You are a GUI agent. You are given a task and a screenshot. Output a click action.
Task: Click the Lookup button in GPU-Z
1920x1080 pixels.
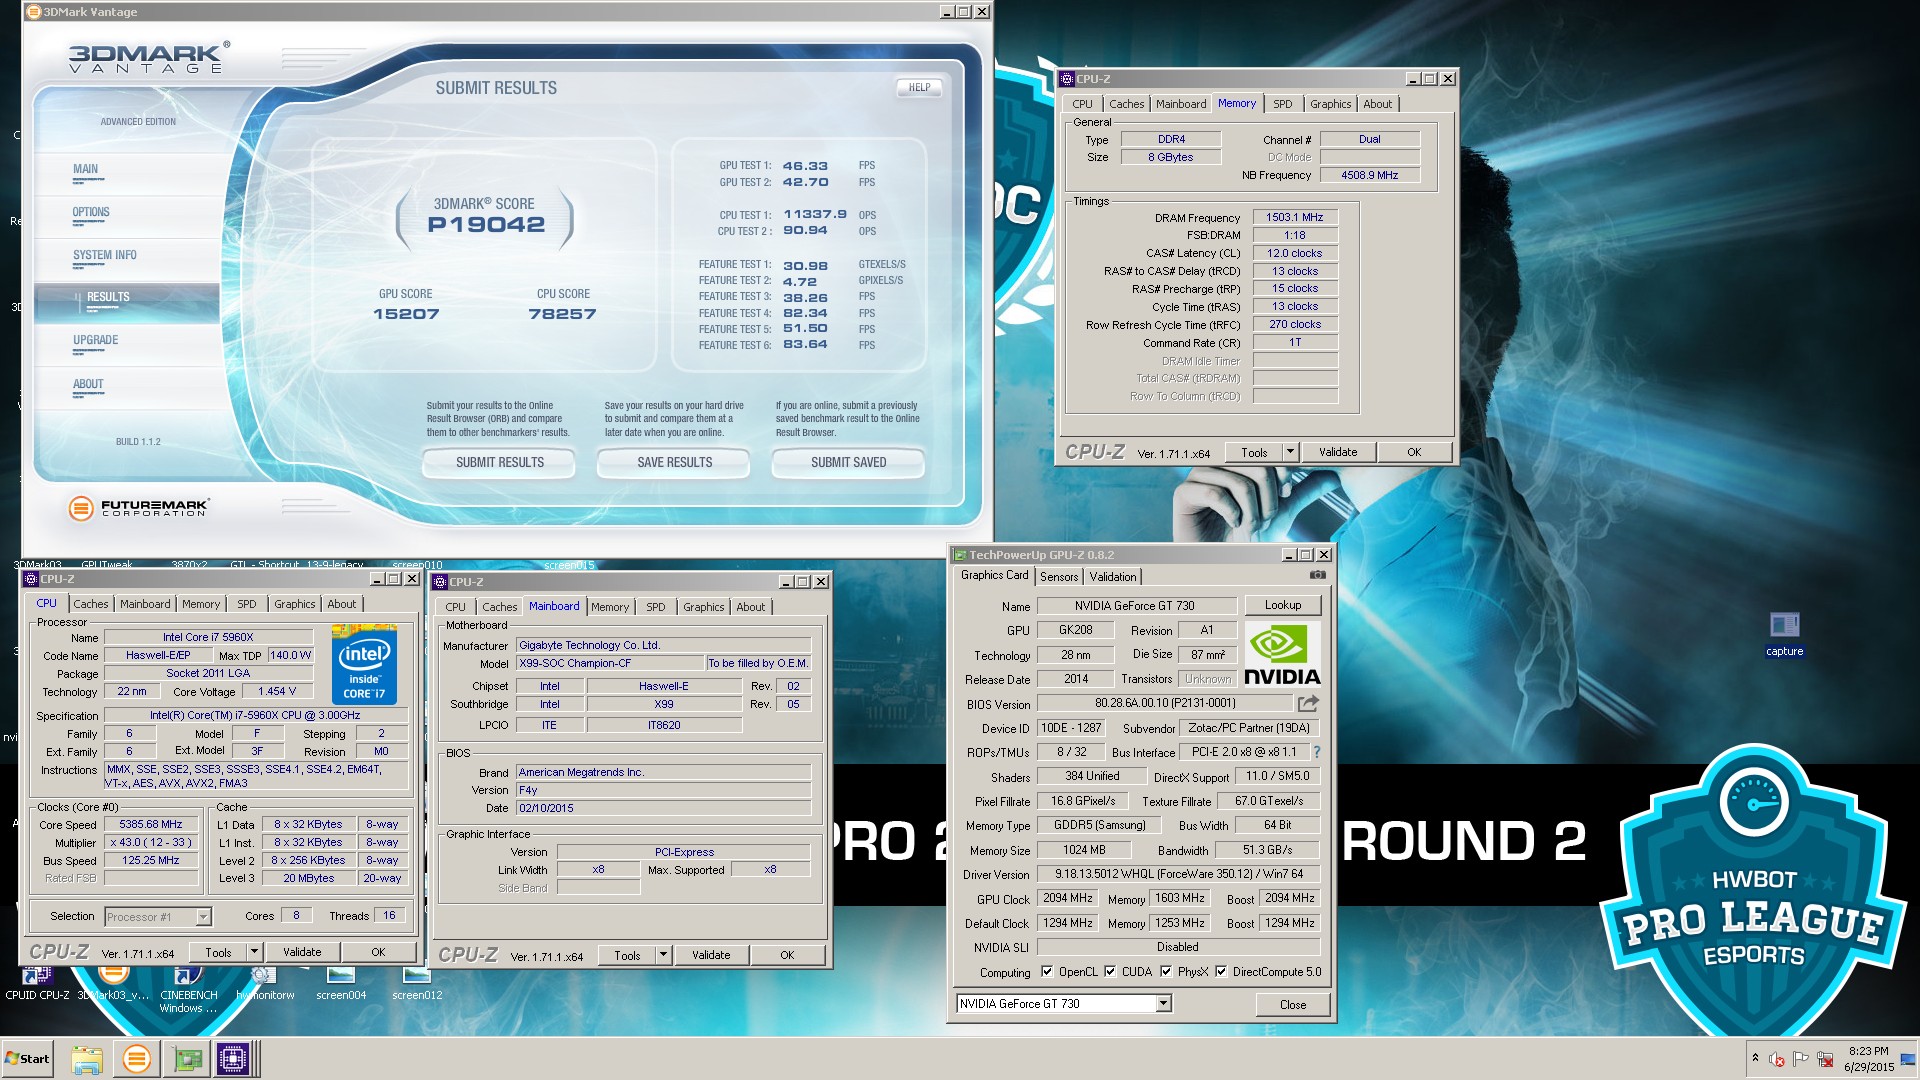[x=1283, y=605]
